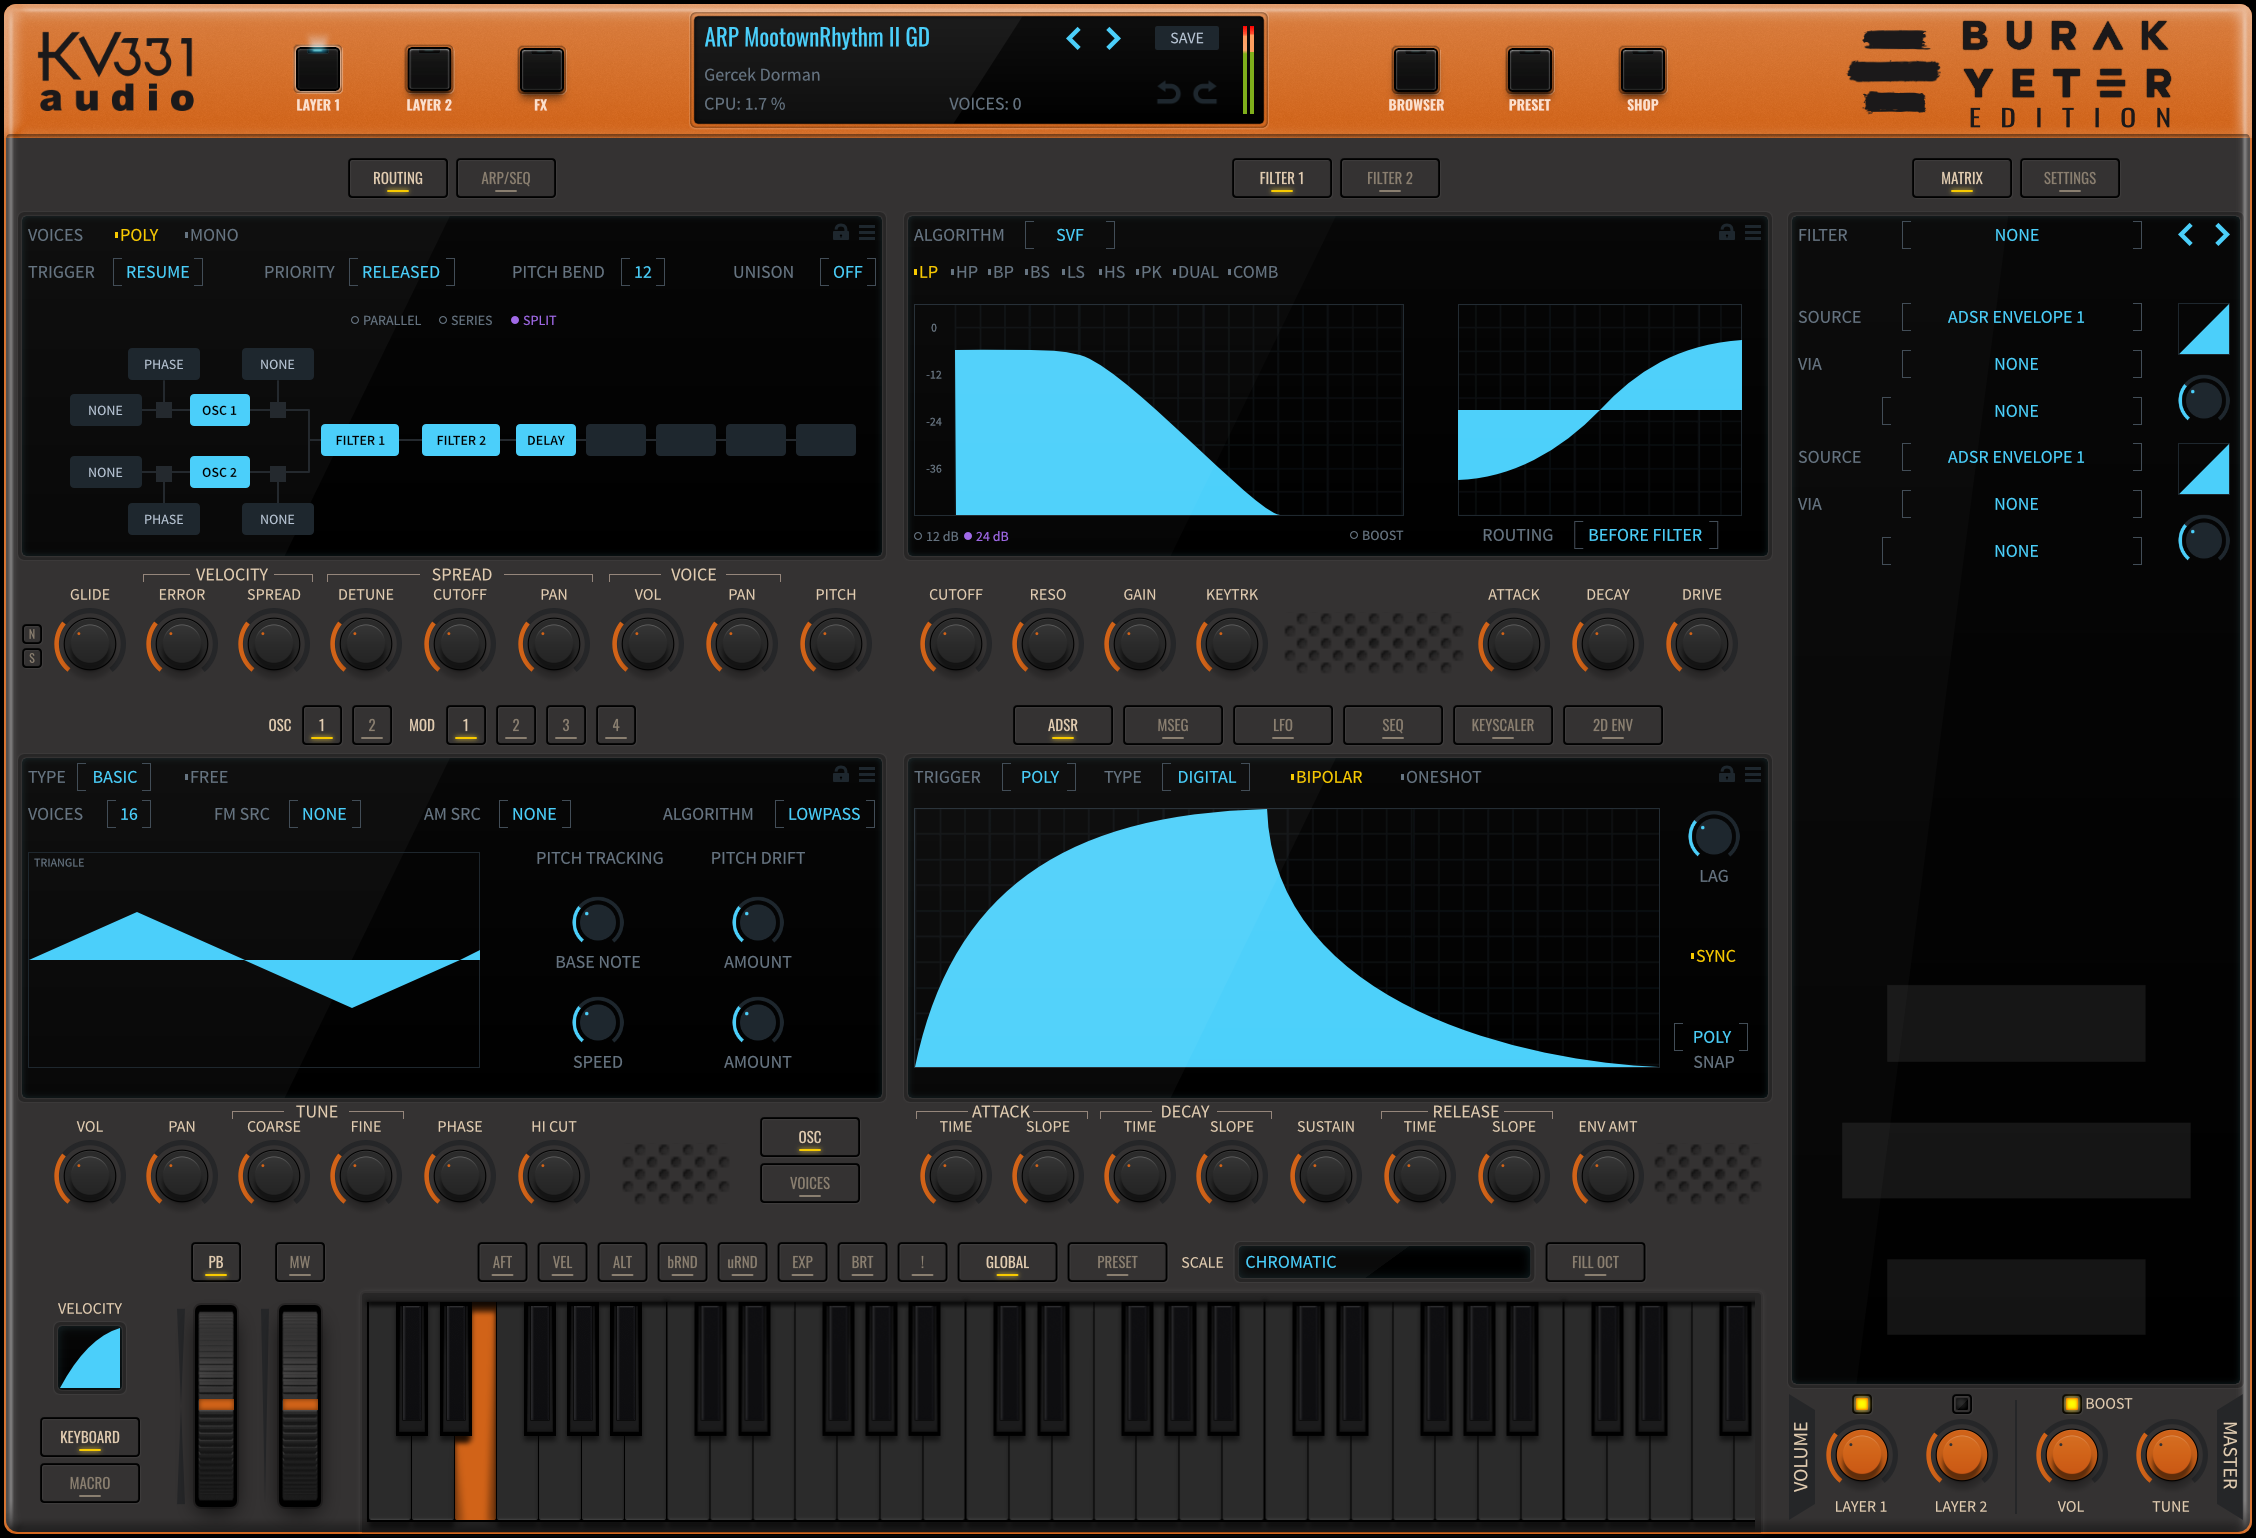Open the hamburger menu in voices panel
2256x1538 pixels.
click(x=867, y=233)
